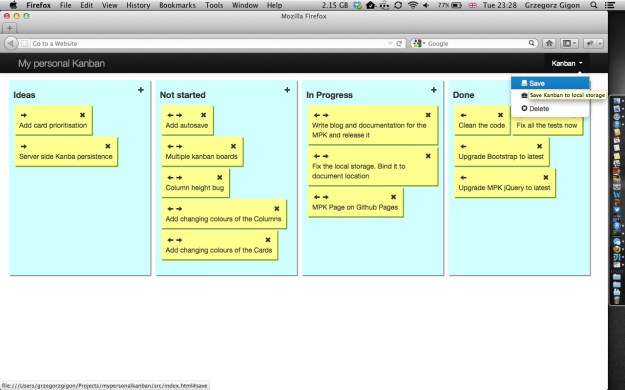Move 'Add changing colours of the Columns' right
625x390 pixels.
(179, 209)
